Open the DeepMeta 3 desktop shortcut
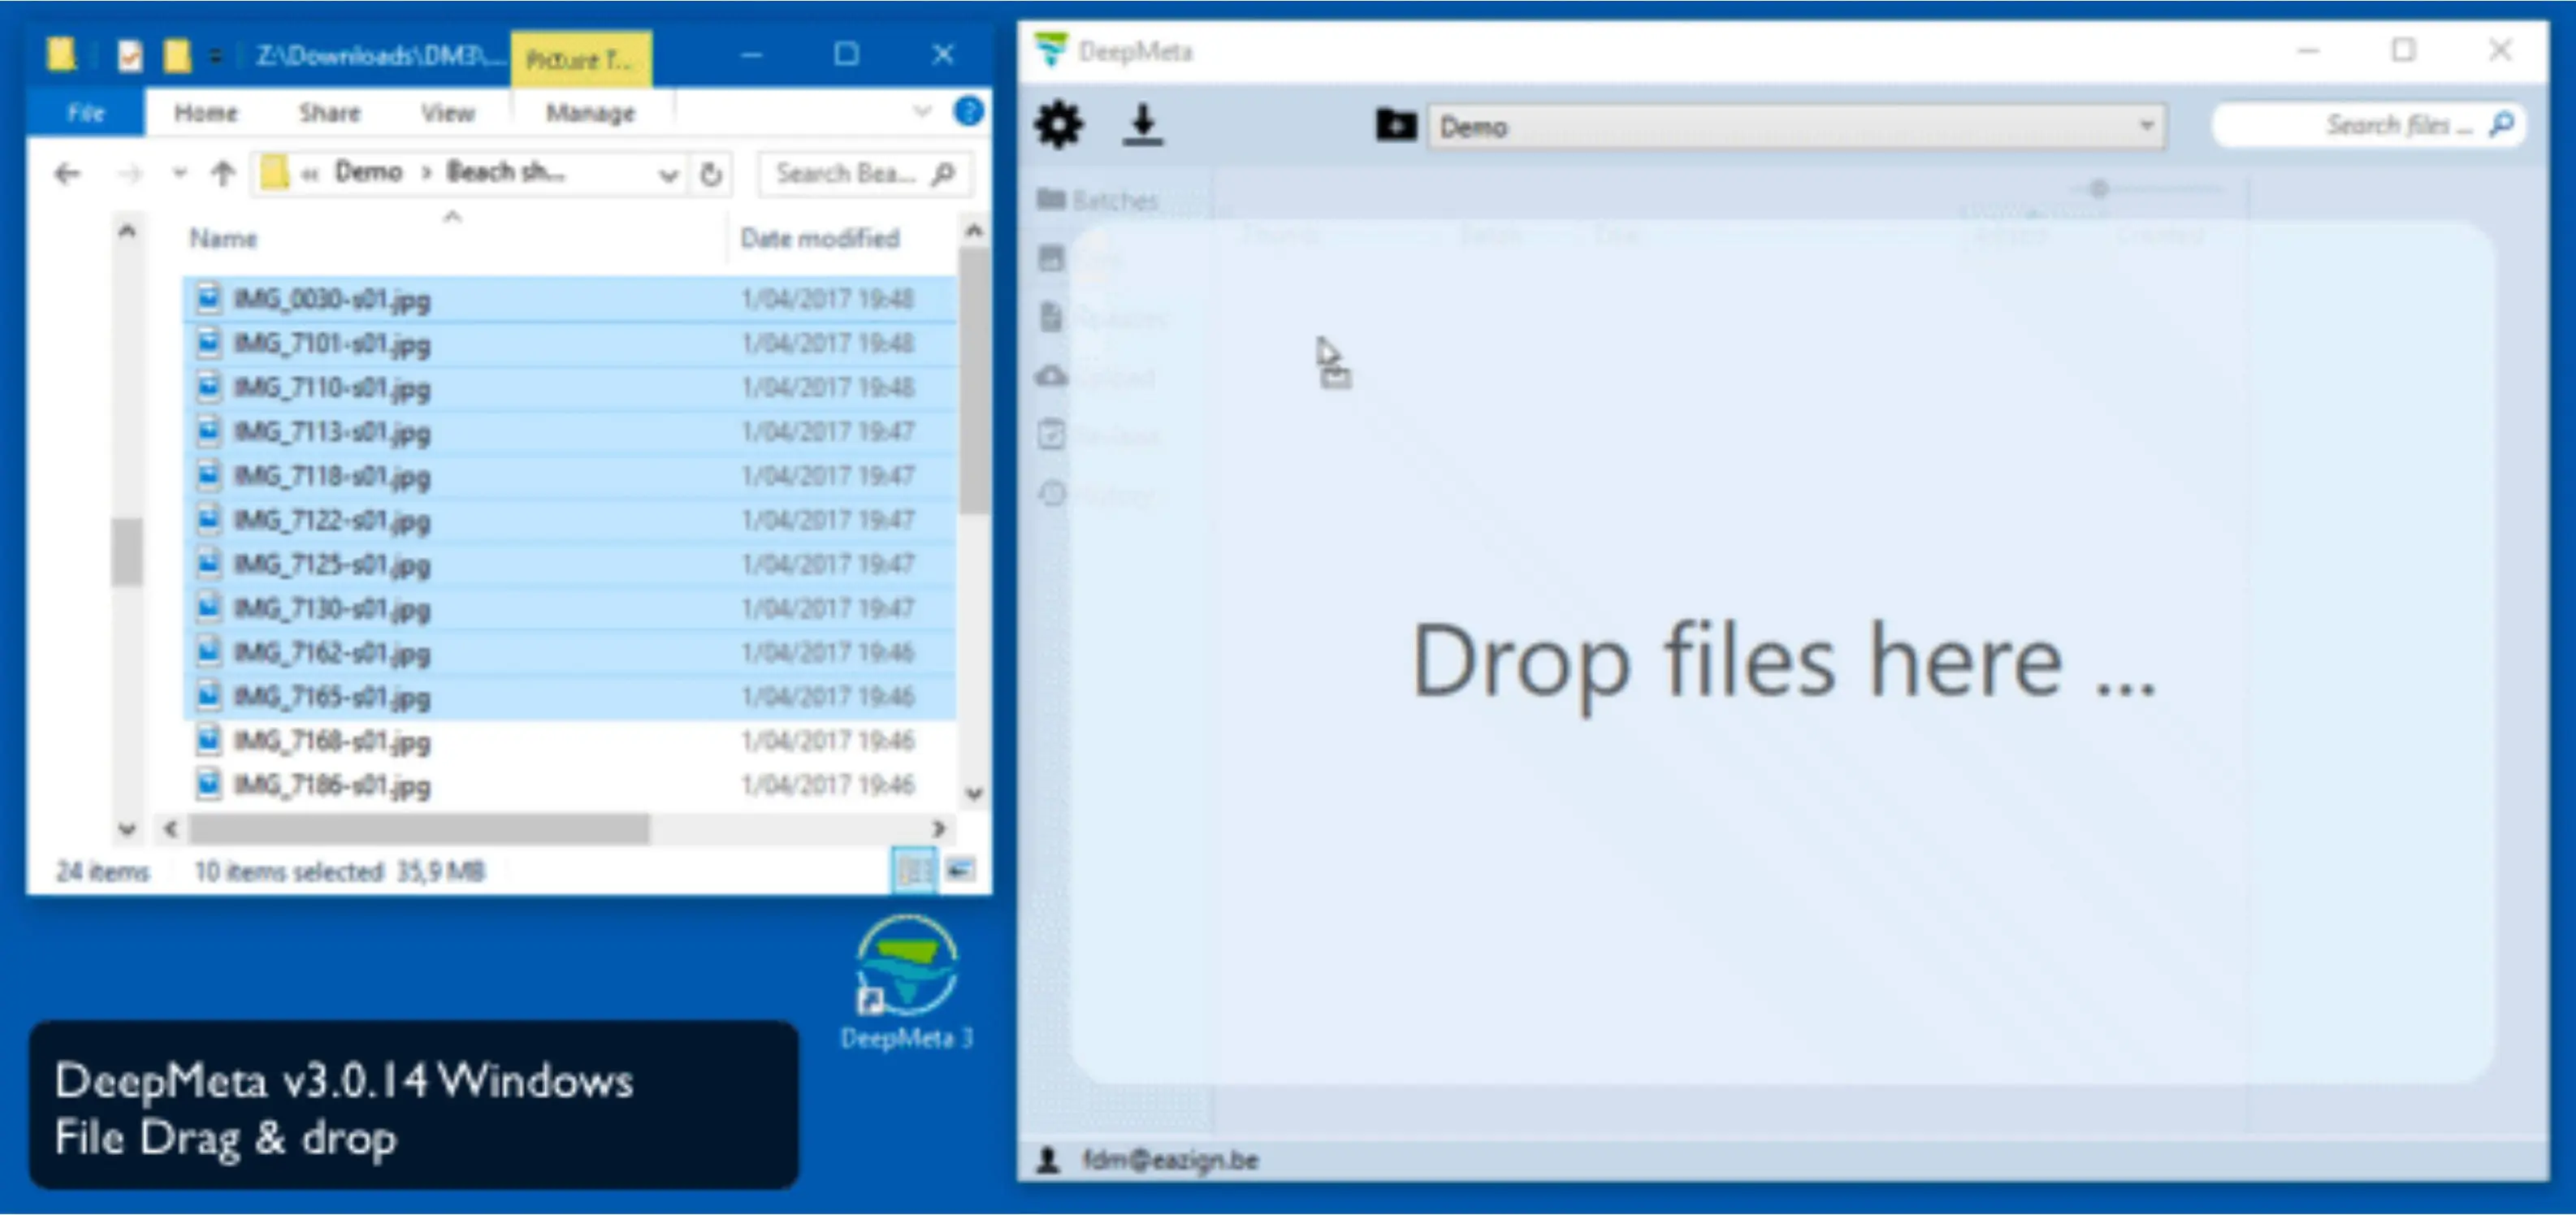 [x=906, y=981]
